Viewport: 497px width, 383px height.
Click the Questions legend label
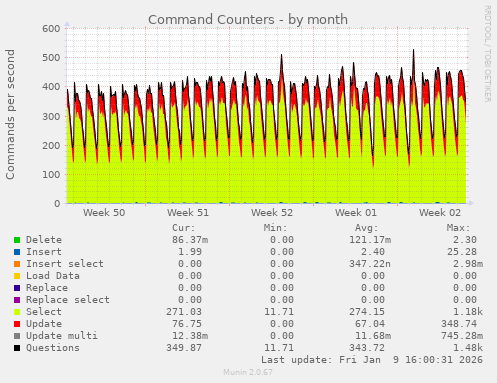(x=53, y=348)
